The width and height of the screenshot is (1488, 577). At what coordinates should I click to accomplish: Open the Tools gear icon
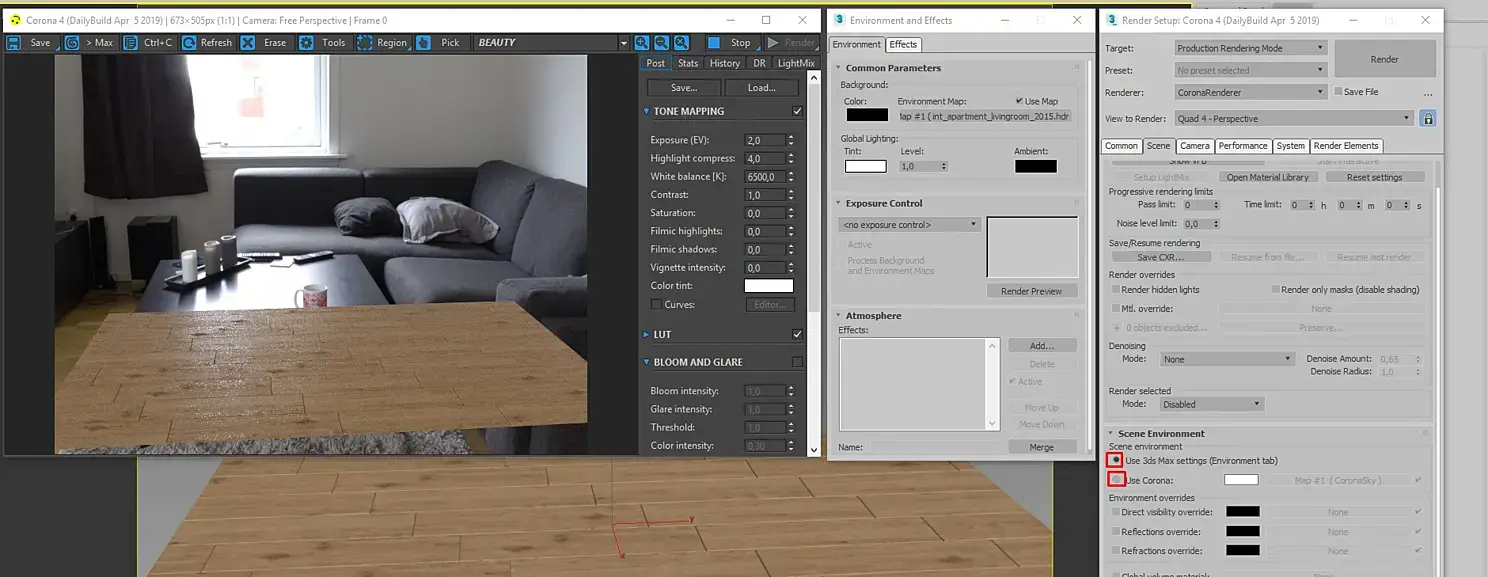pos(306,43)
